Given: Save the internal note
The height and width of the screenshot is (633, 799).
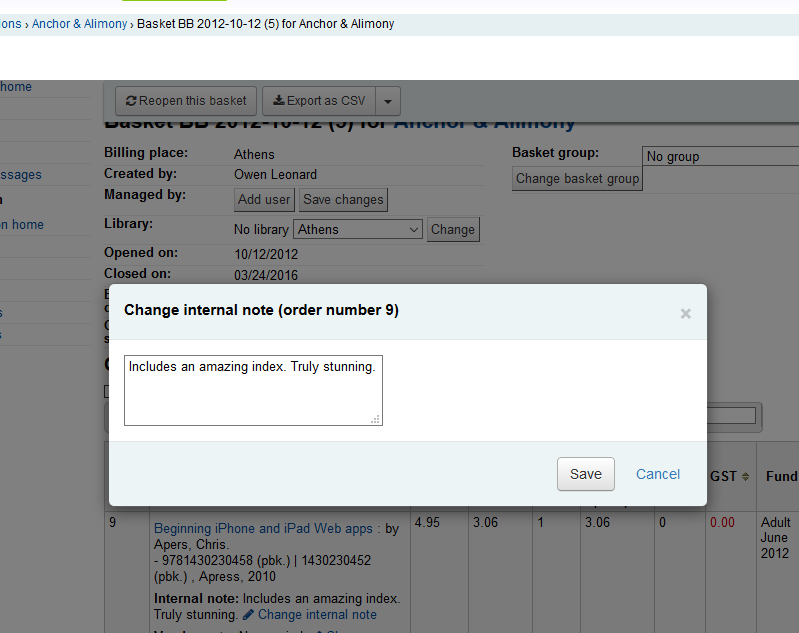Looking at the screenshot, I should click(x=585, y=474).
